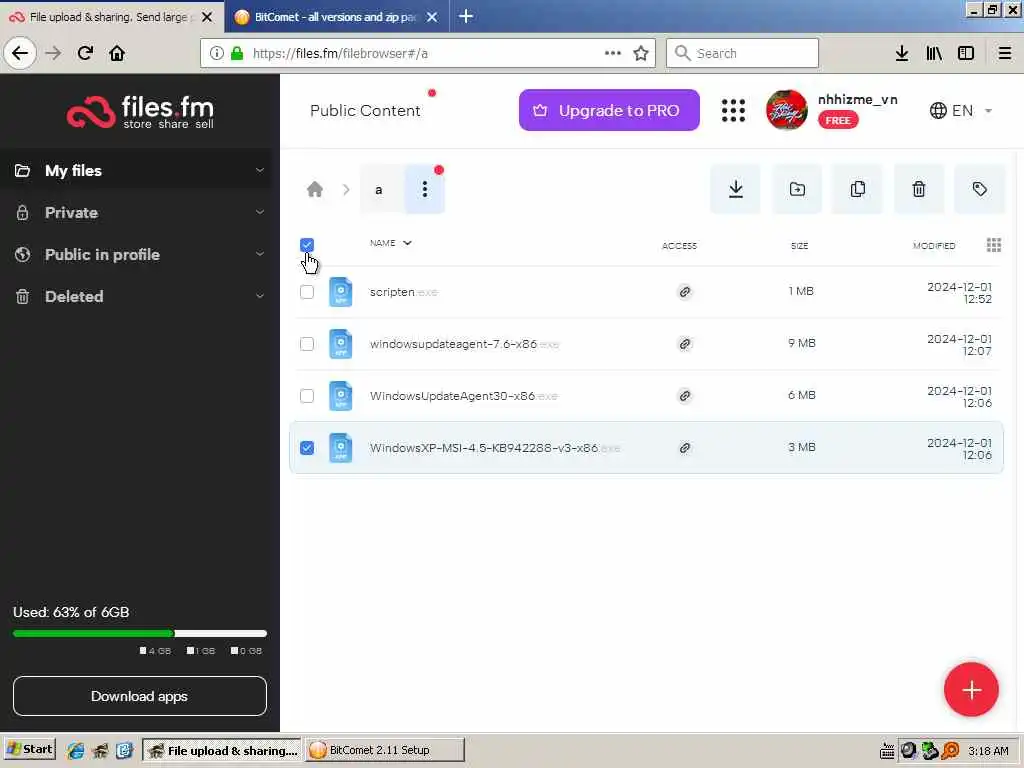Switch to BitComet 2.11 Setup in the taskbar
Viewport: 1024px width, 768px height.
[385, 750]
